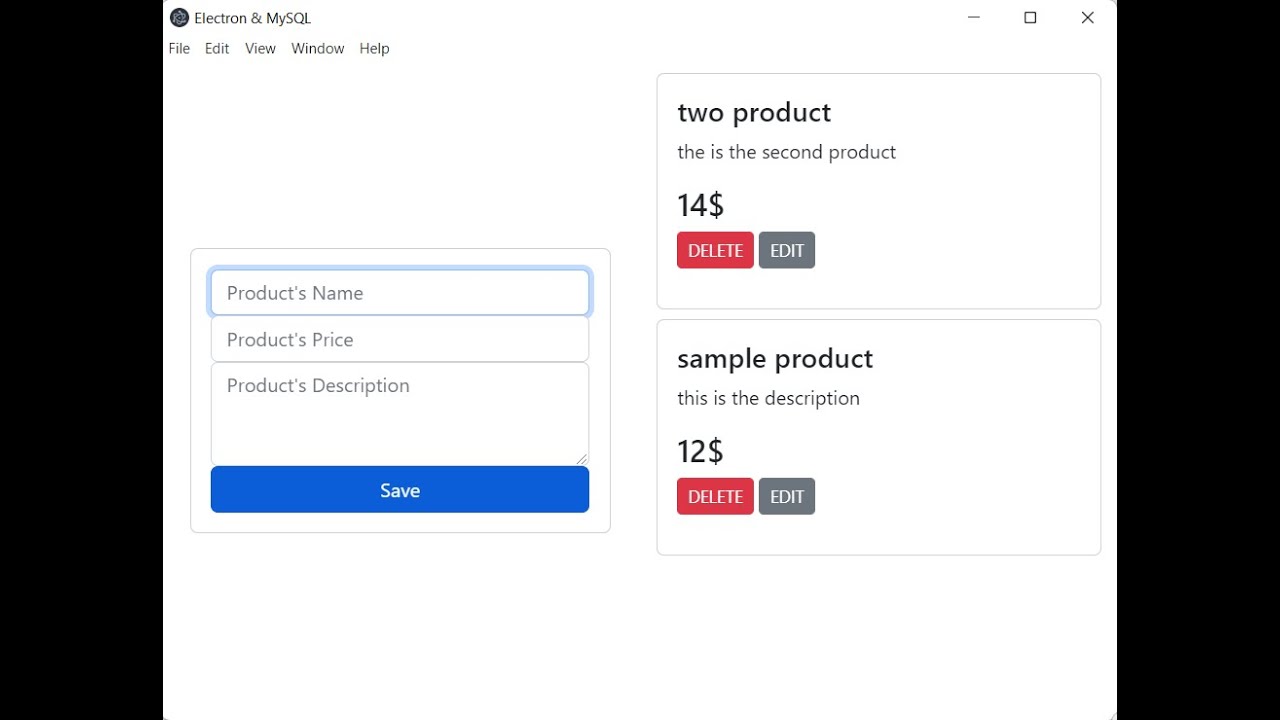Focus the Product's Name field
Screen dimensions: 1280x720
[x=400, y=293]
